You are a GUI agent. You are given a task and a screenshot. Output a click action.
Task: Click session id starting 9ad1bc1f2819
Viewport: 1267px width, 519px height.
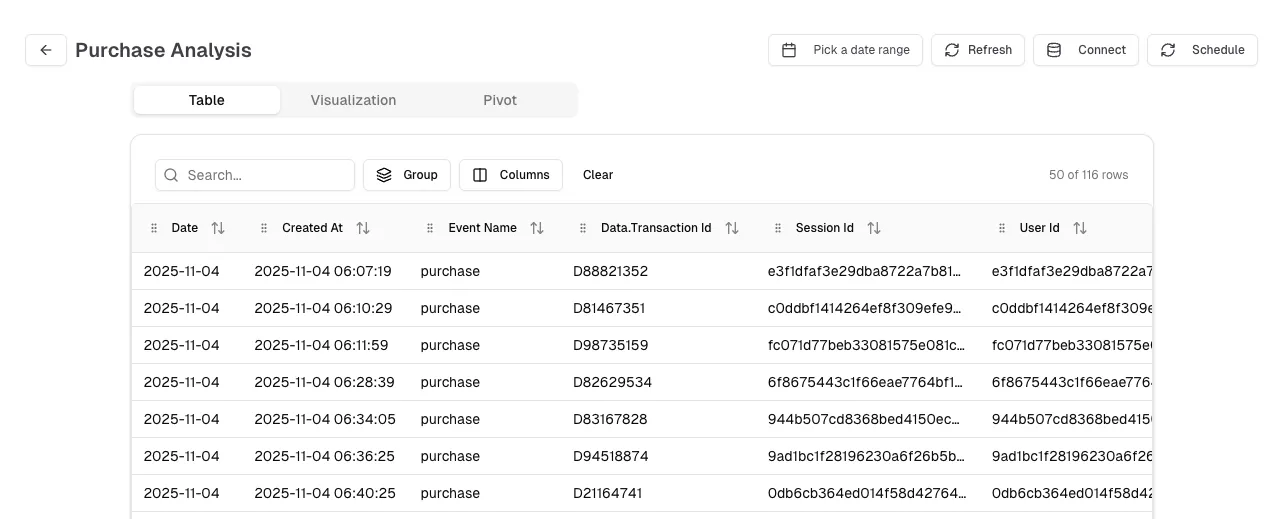pyautogui.click(x=867, y=456)
